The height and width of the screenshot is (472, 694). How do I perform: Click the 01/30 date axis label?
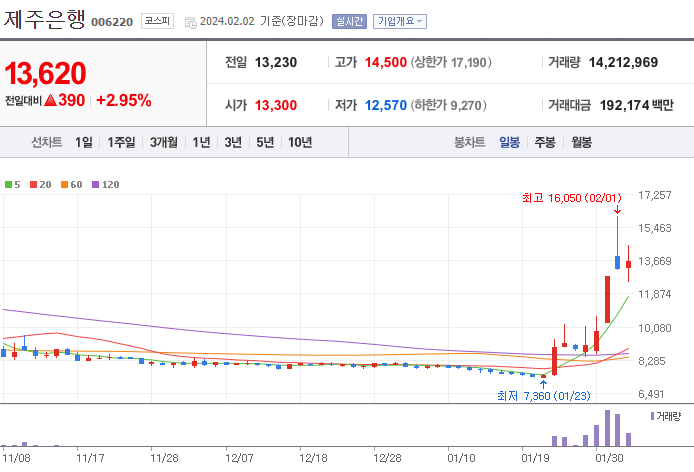[609, 458]
